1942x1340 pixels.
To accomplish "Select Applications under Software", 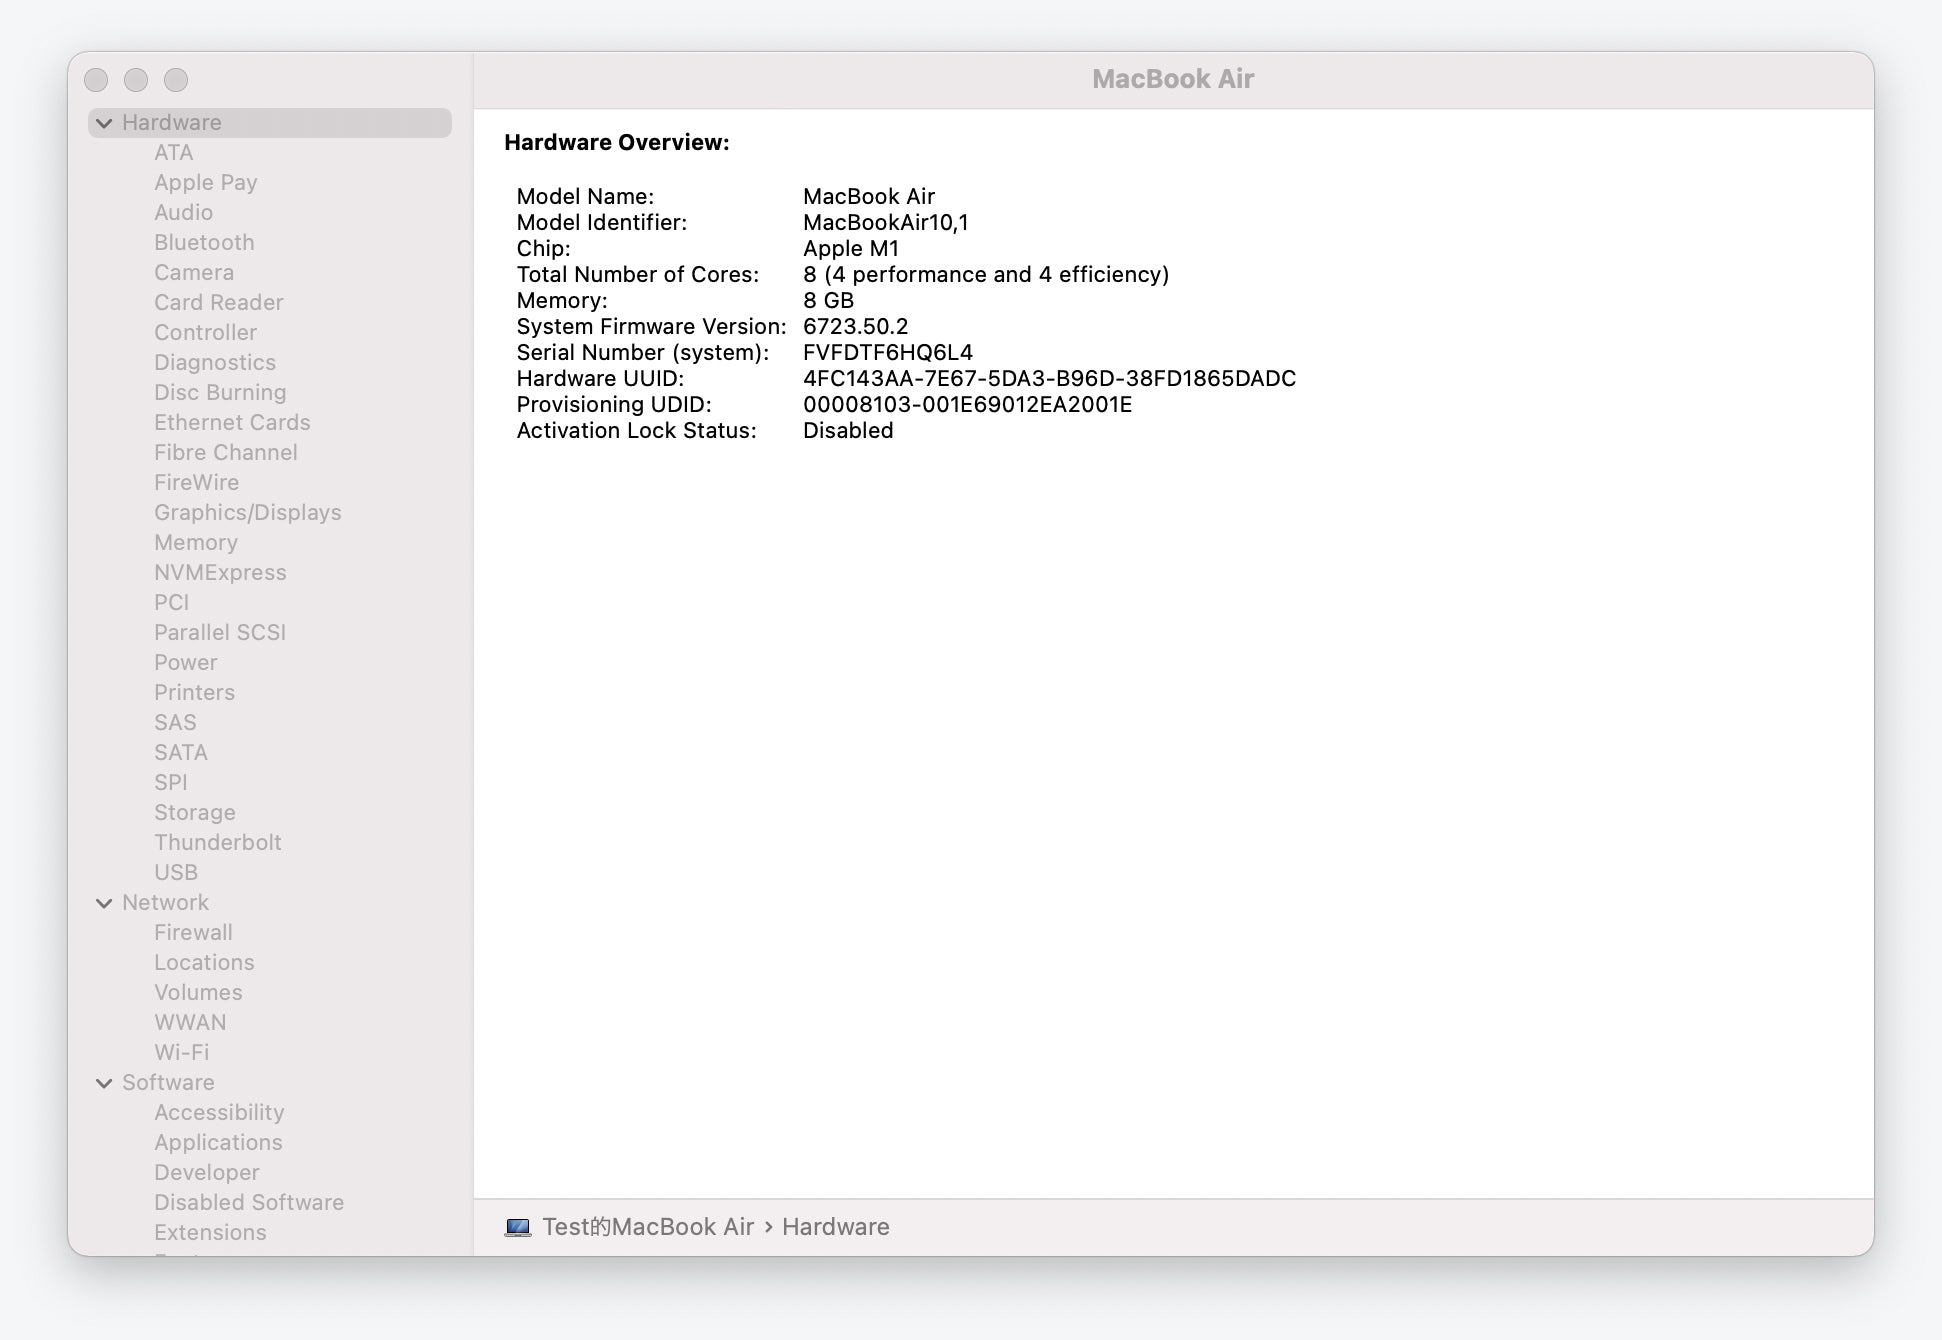I will point(218,1143).
